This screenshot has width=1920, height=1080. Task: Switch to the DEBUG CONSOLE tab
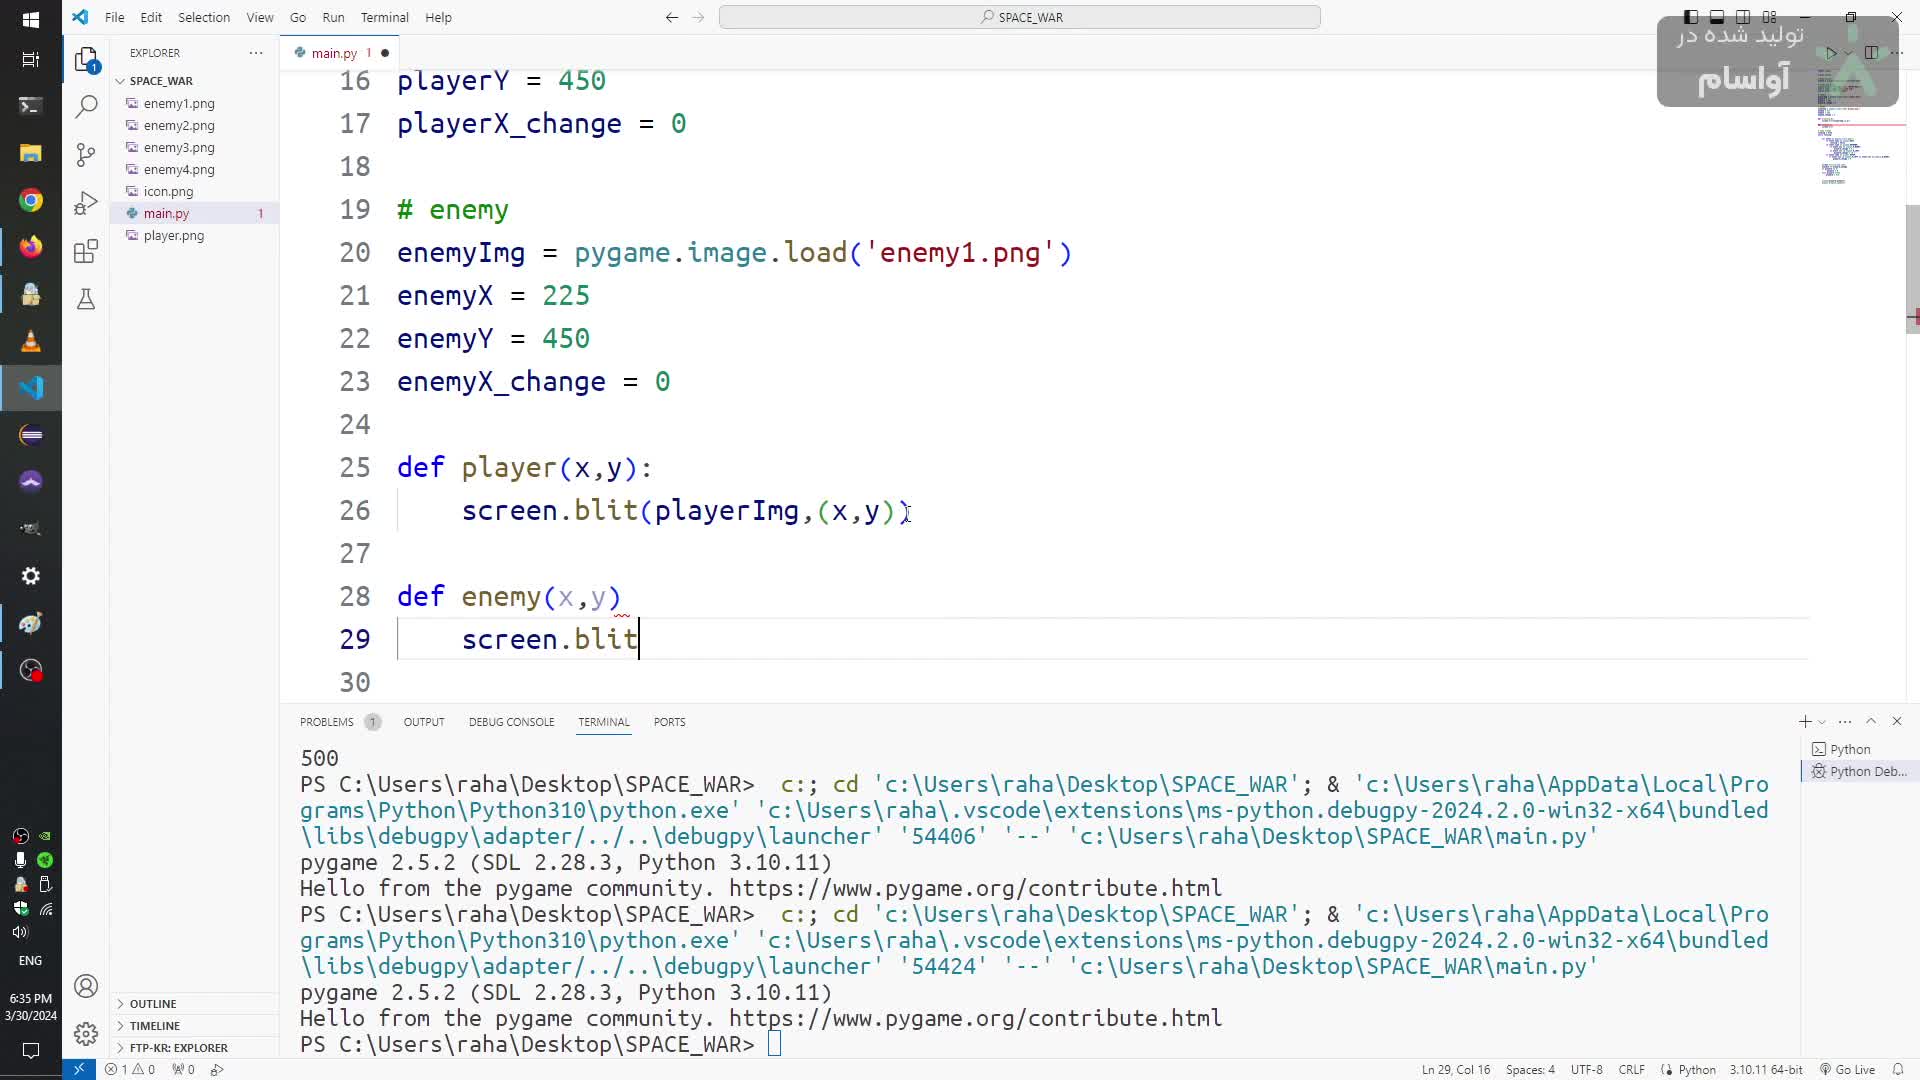[x=511, y=721]
